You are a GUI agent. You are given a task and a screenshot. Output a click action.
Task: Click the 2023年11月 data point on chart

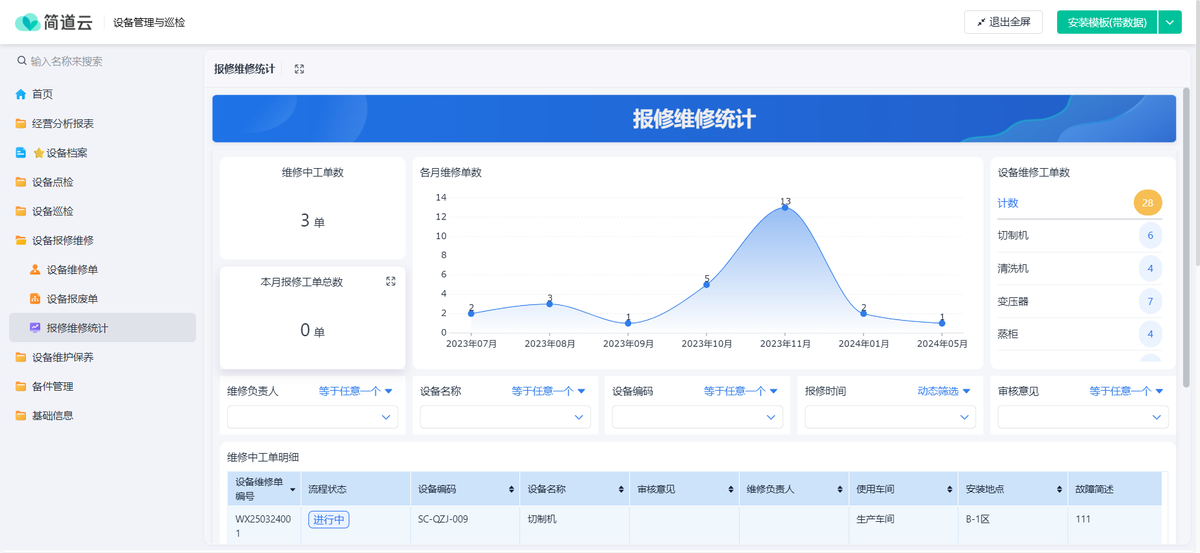pyautogui.click(x=785, y=207)
